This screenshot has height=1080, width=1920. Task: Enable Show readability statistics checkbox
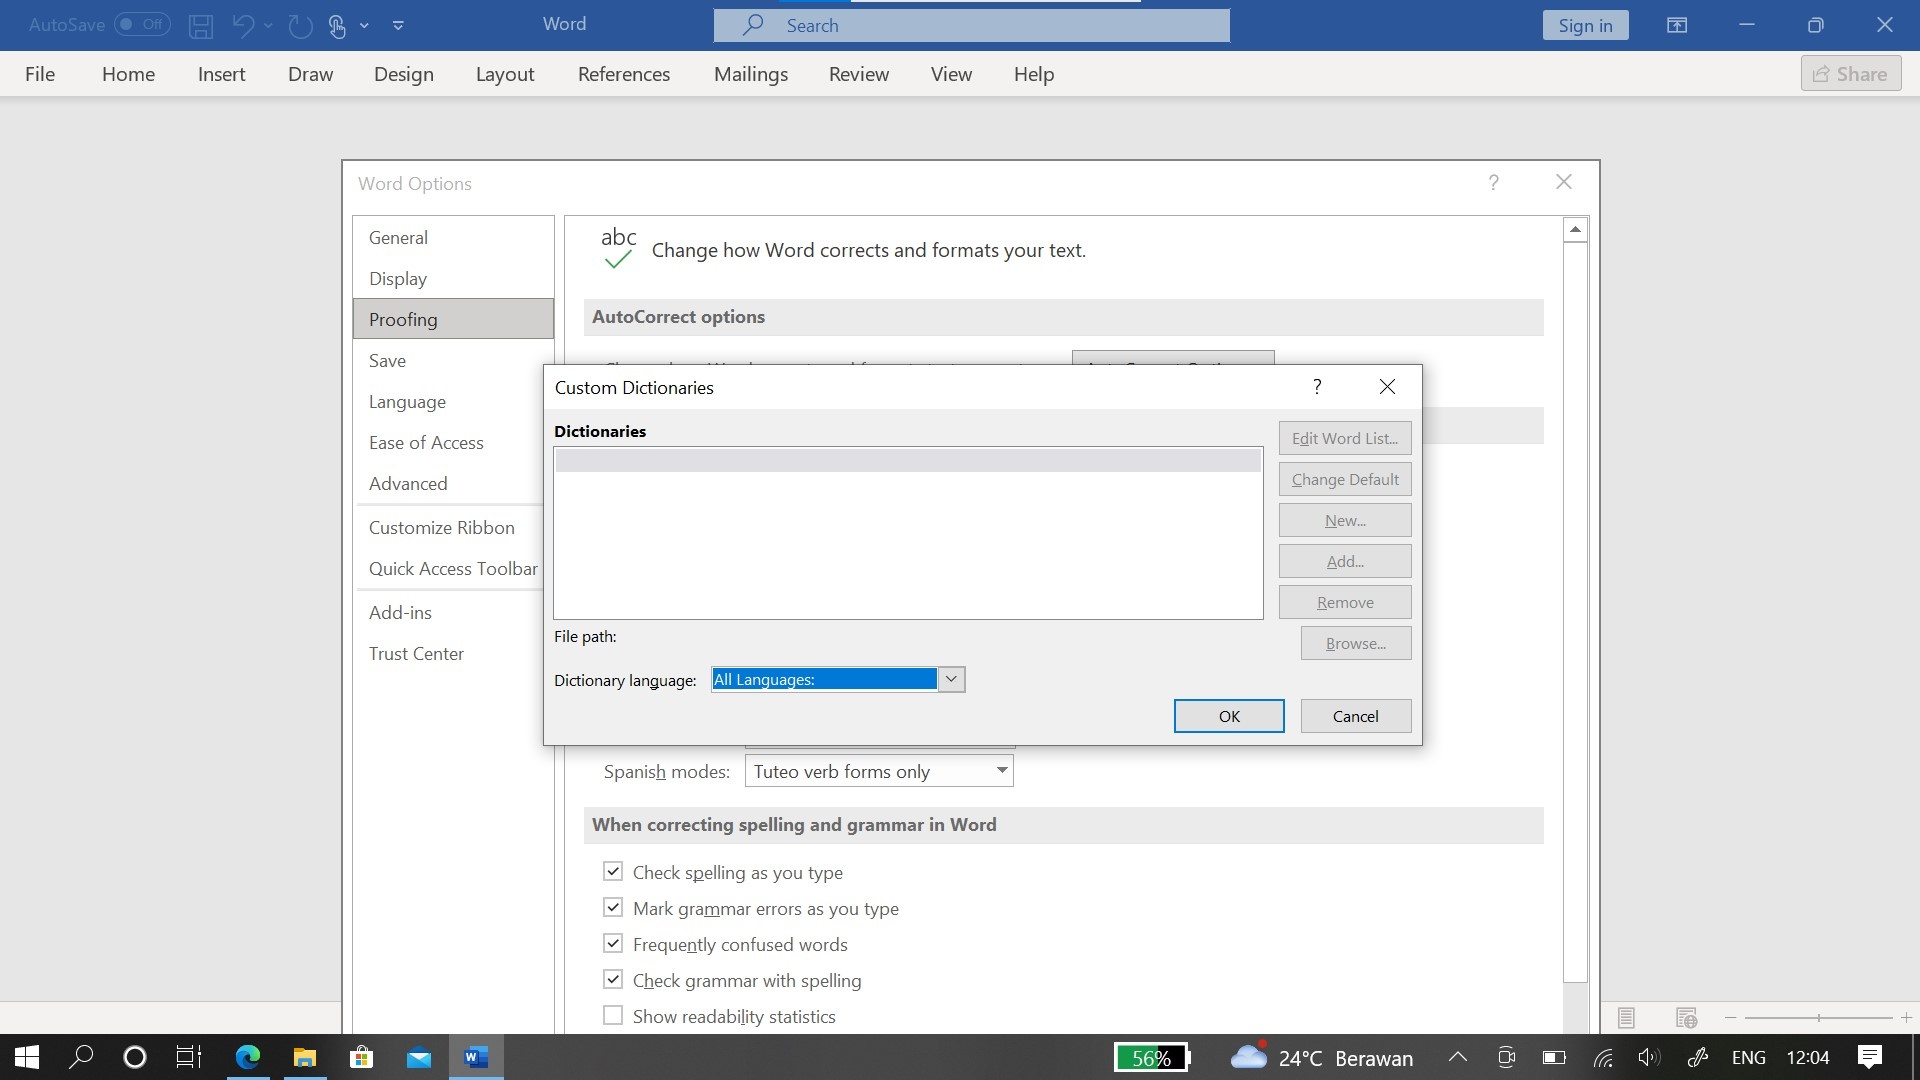(x=613, y=1016)
